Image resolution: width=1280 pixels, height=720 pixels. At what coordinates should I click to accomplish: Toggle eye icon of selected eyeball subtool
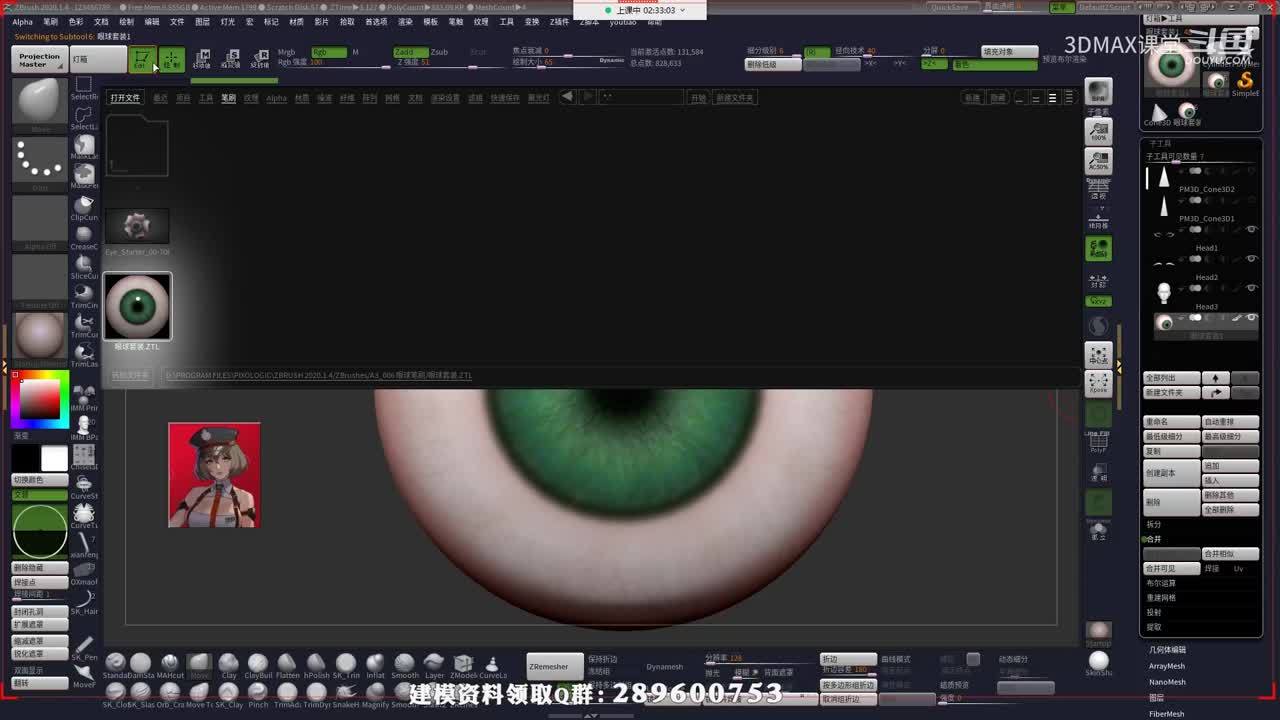tap(1251, 318)
